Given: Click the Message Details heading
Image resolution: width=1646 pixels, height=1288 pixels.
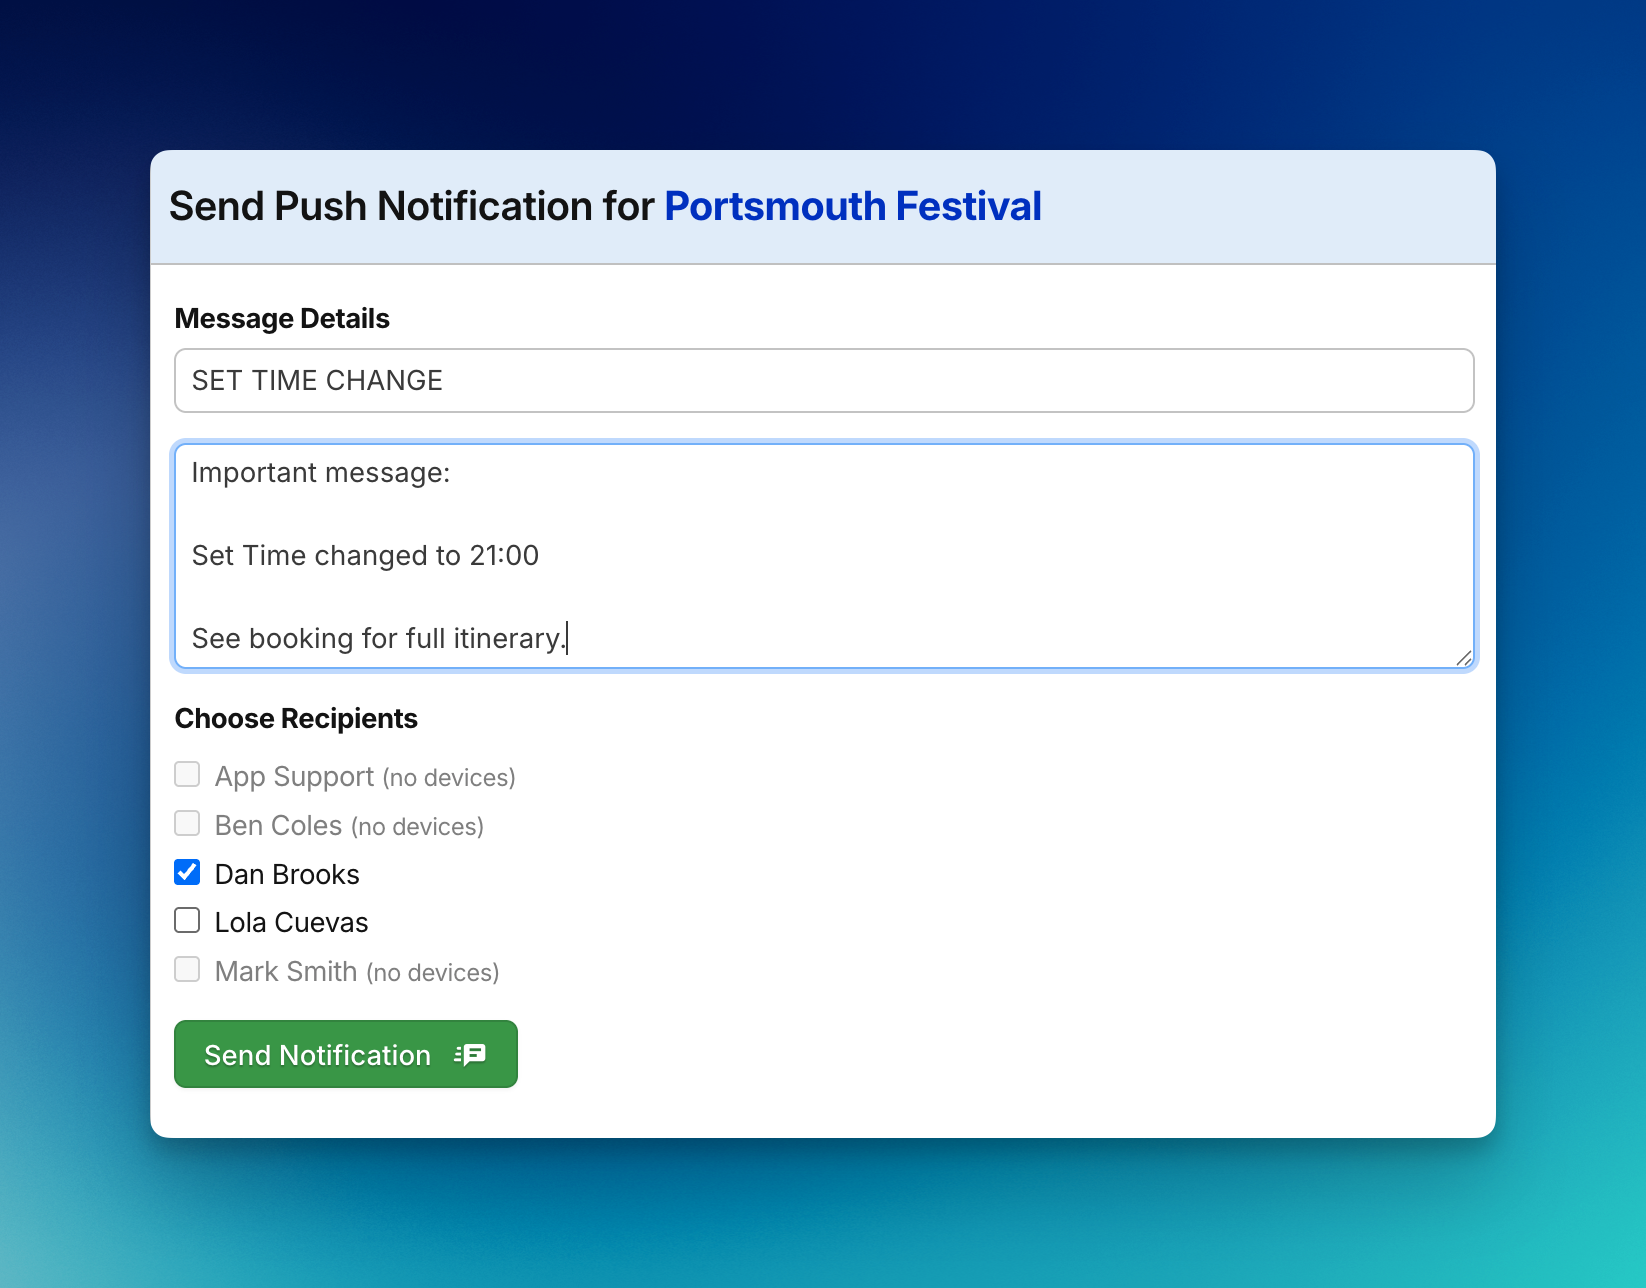Looking at the screenshot, I should tap(282, 317).
